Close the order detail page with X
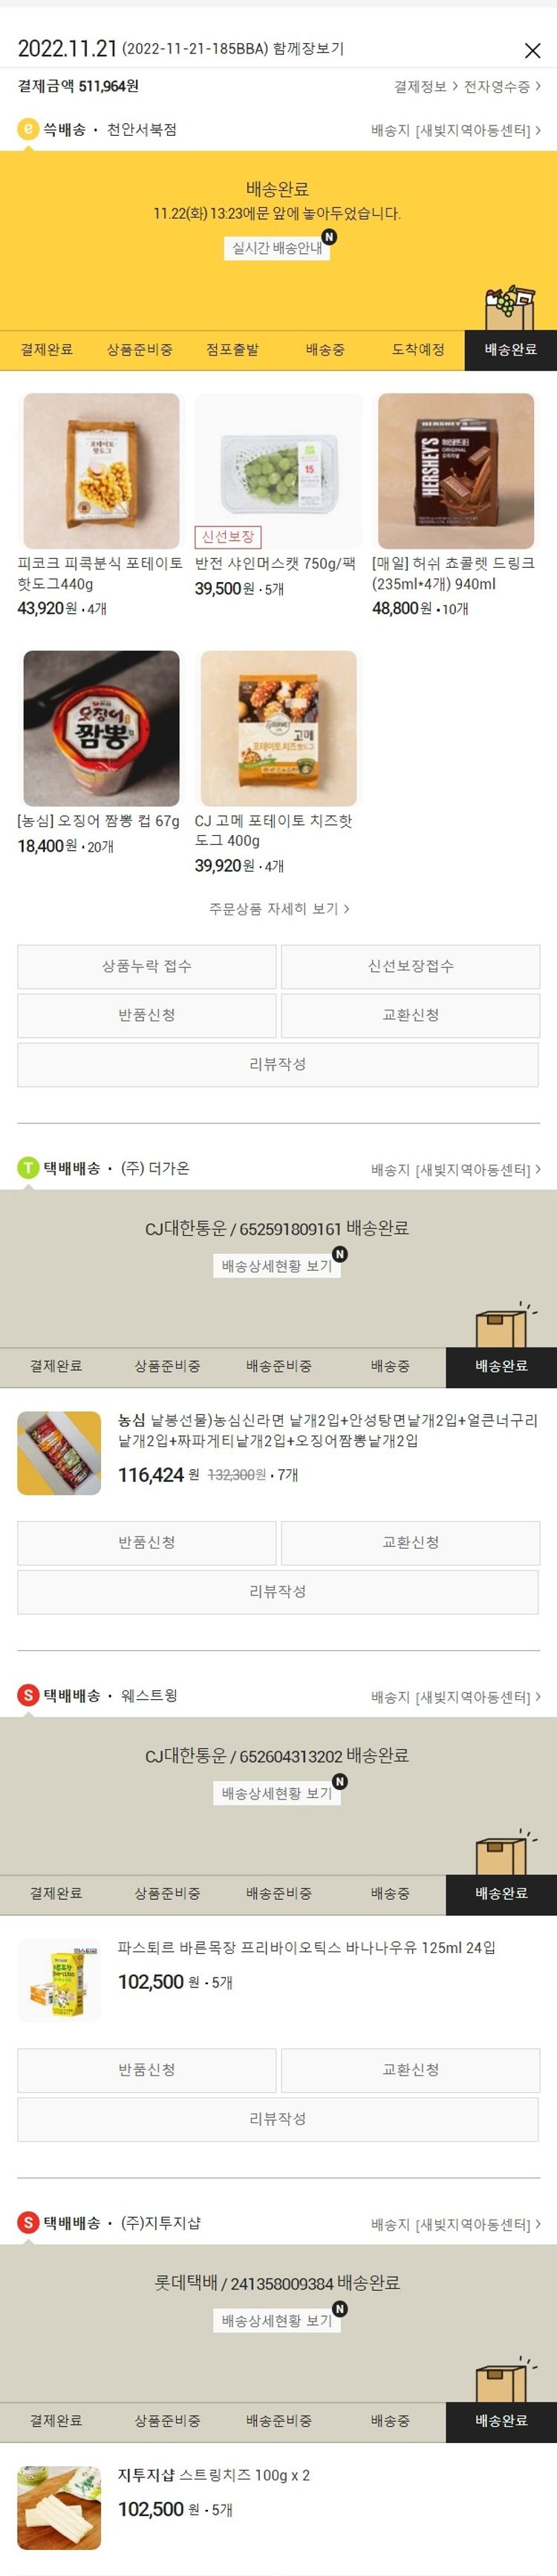 pyautogui.click(x=532, y=50)
